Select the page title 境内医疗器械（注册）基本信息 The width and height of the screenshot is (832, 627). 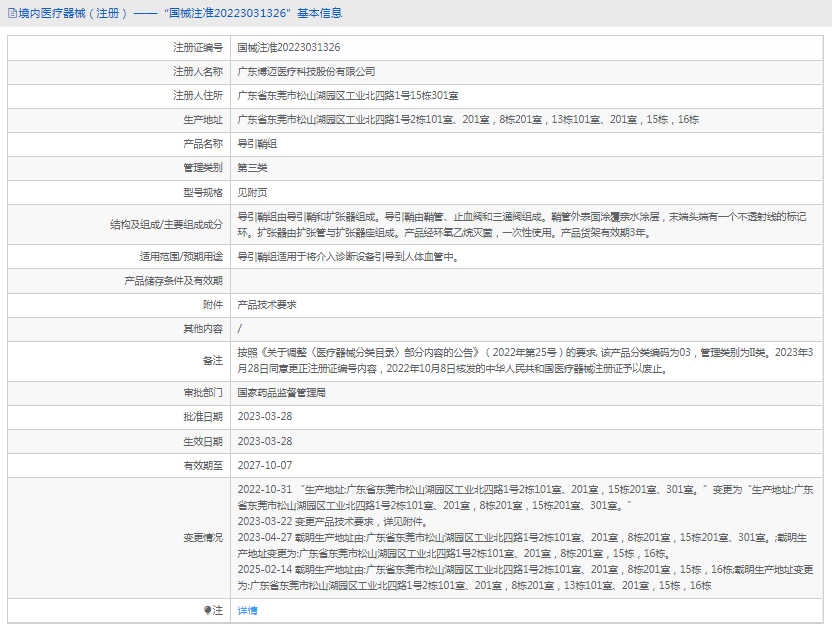[180, 13]
